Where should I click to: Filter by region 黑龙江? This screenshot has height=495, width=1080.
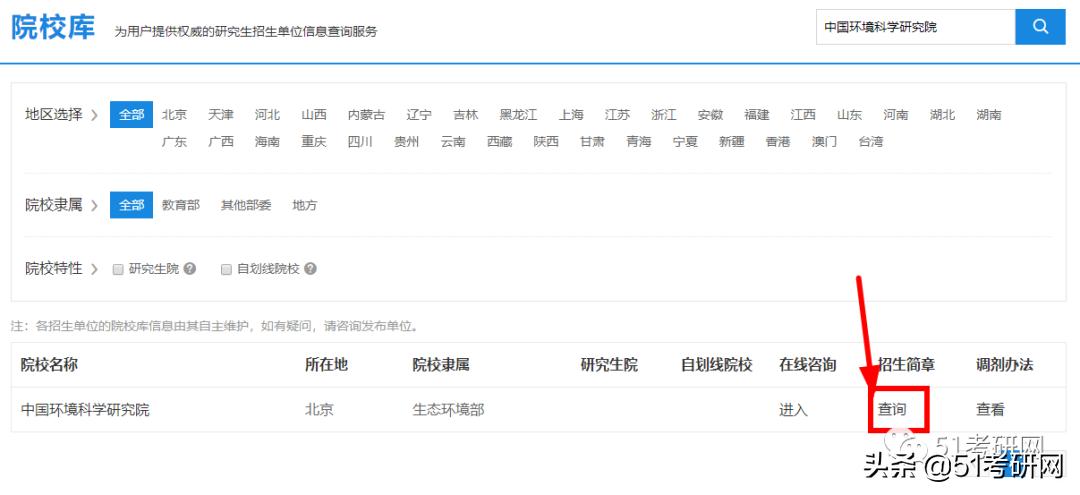pos(518,114)
